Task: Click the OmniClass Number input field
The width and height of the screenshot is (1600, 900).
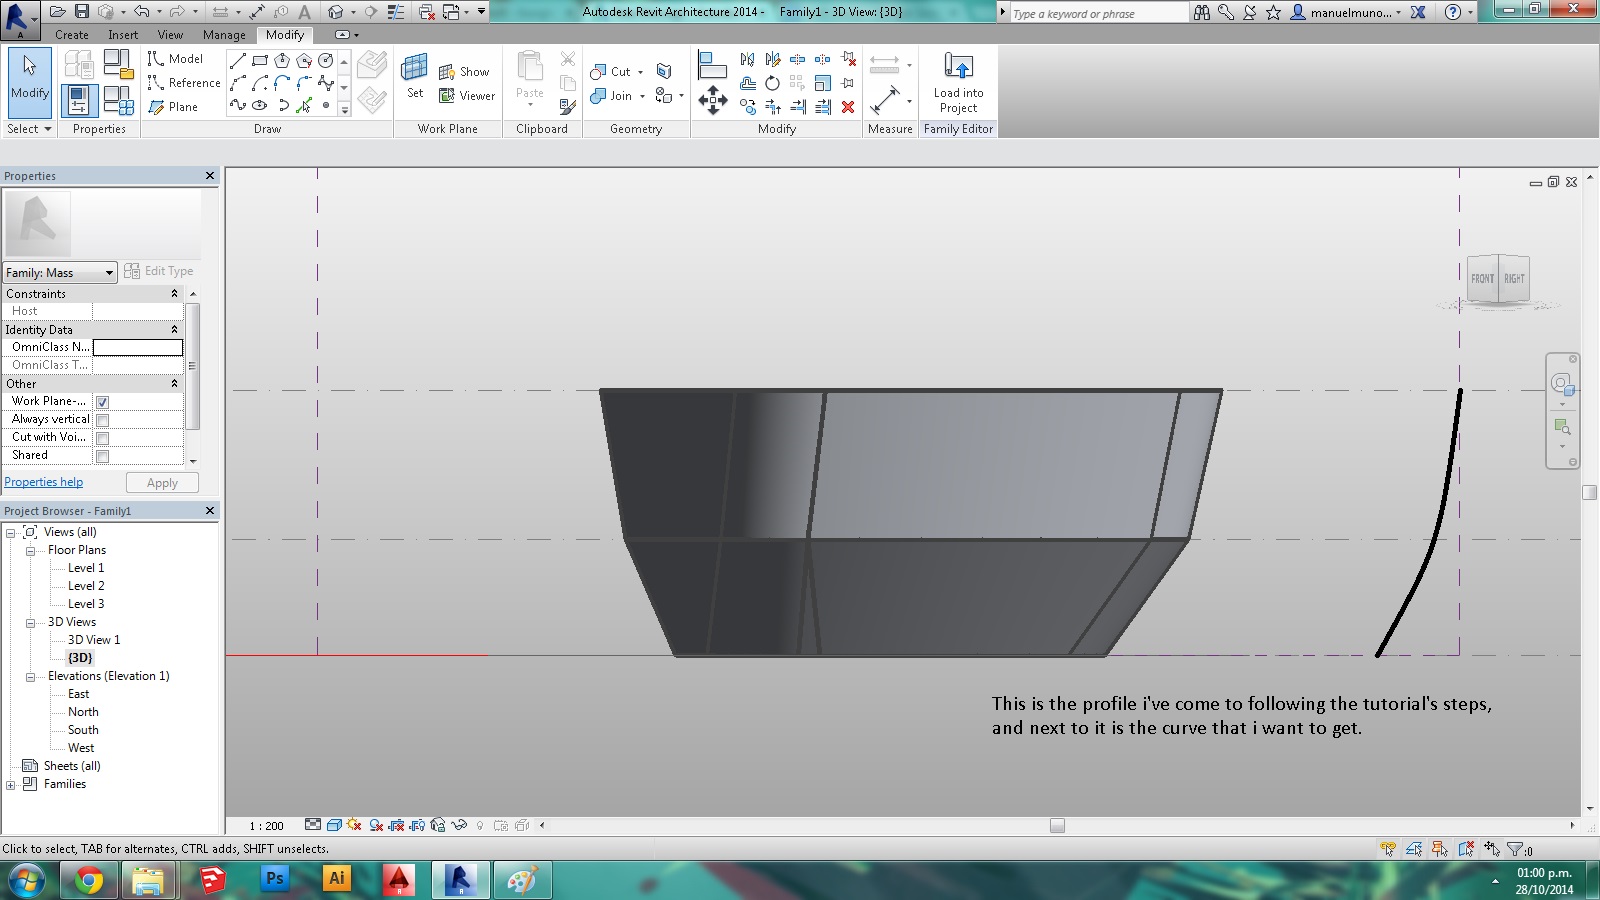Action: coord(138,347)
